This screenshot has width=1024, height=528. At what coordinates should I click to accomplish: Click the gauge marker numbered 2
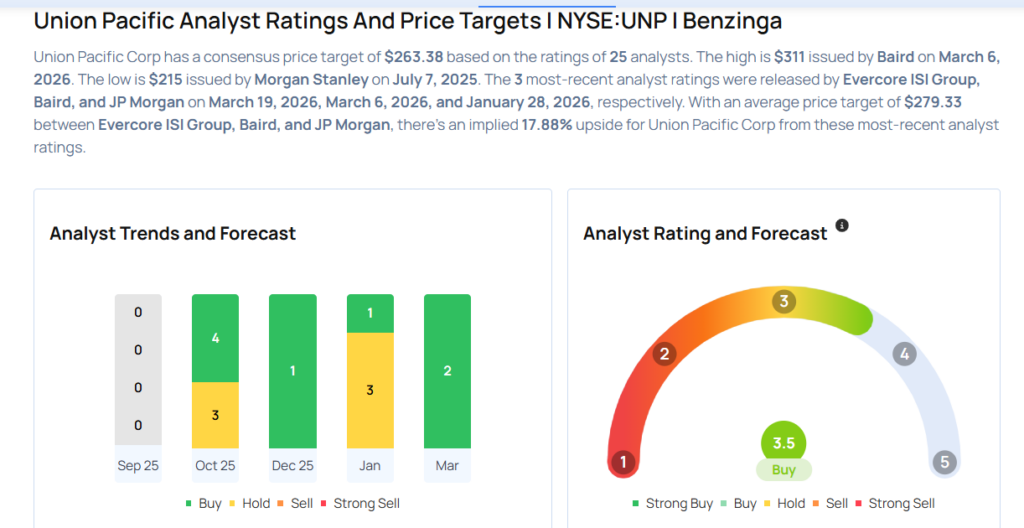[662, 353]
